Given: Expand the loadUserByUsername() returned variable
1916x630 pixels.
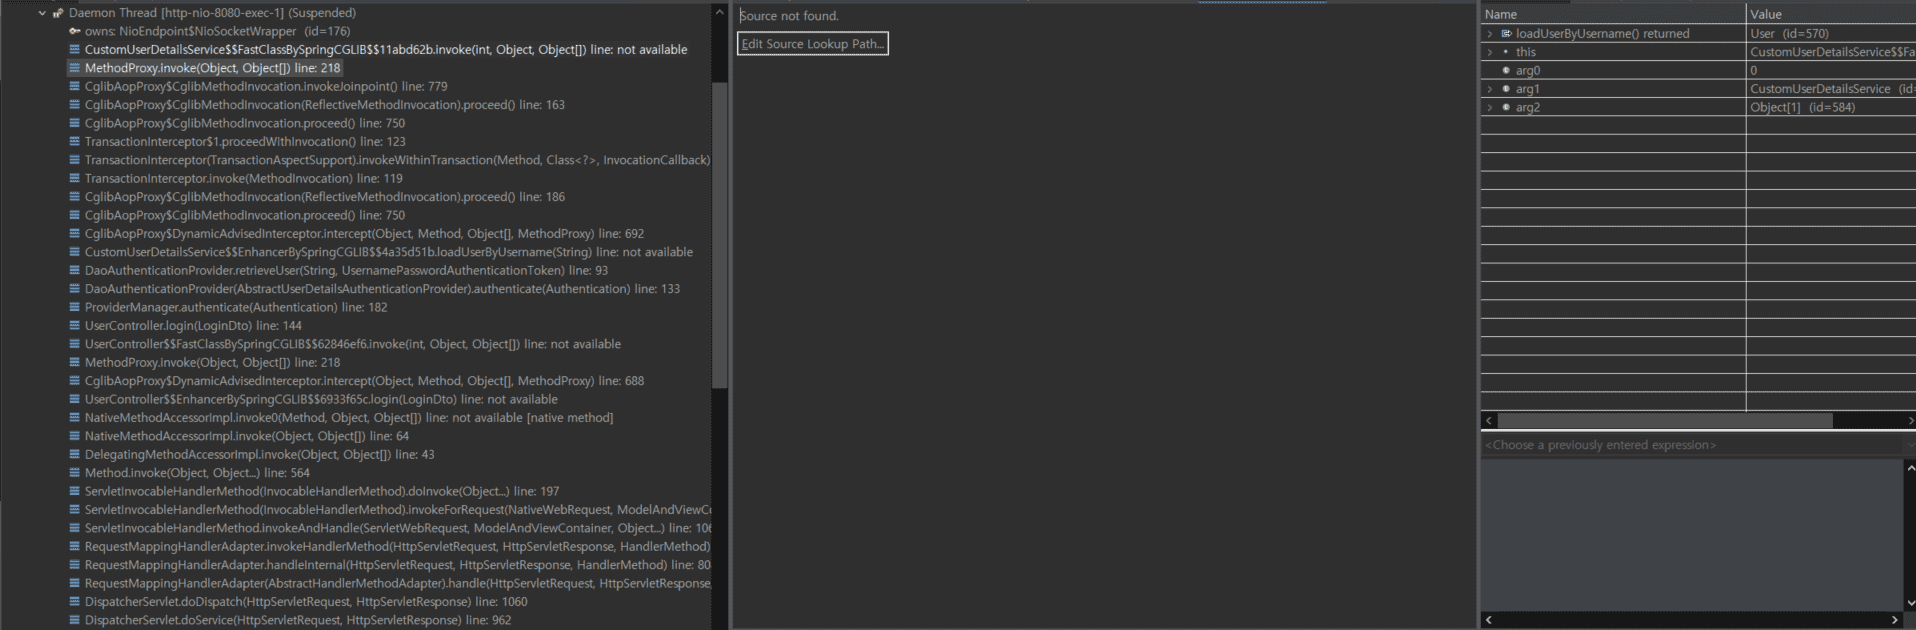Looking at the screenshot, I should click(x=1490, y=34).
